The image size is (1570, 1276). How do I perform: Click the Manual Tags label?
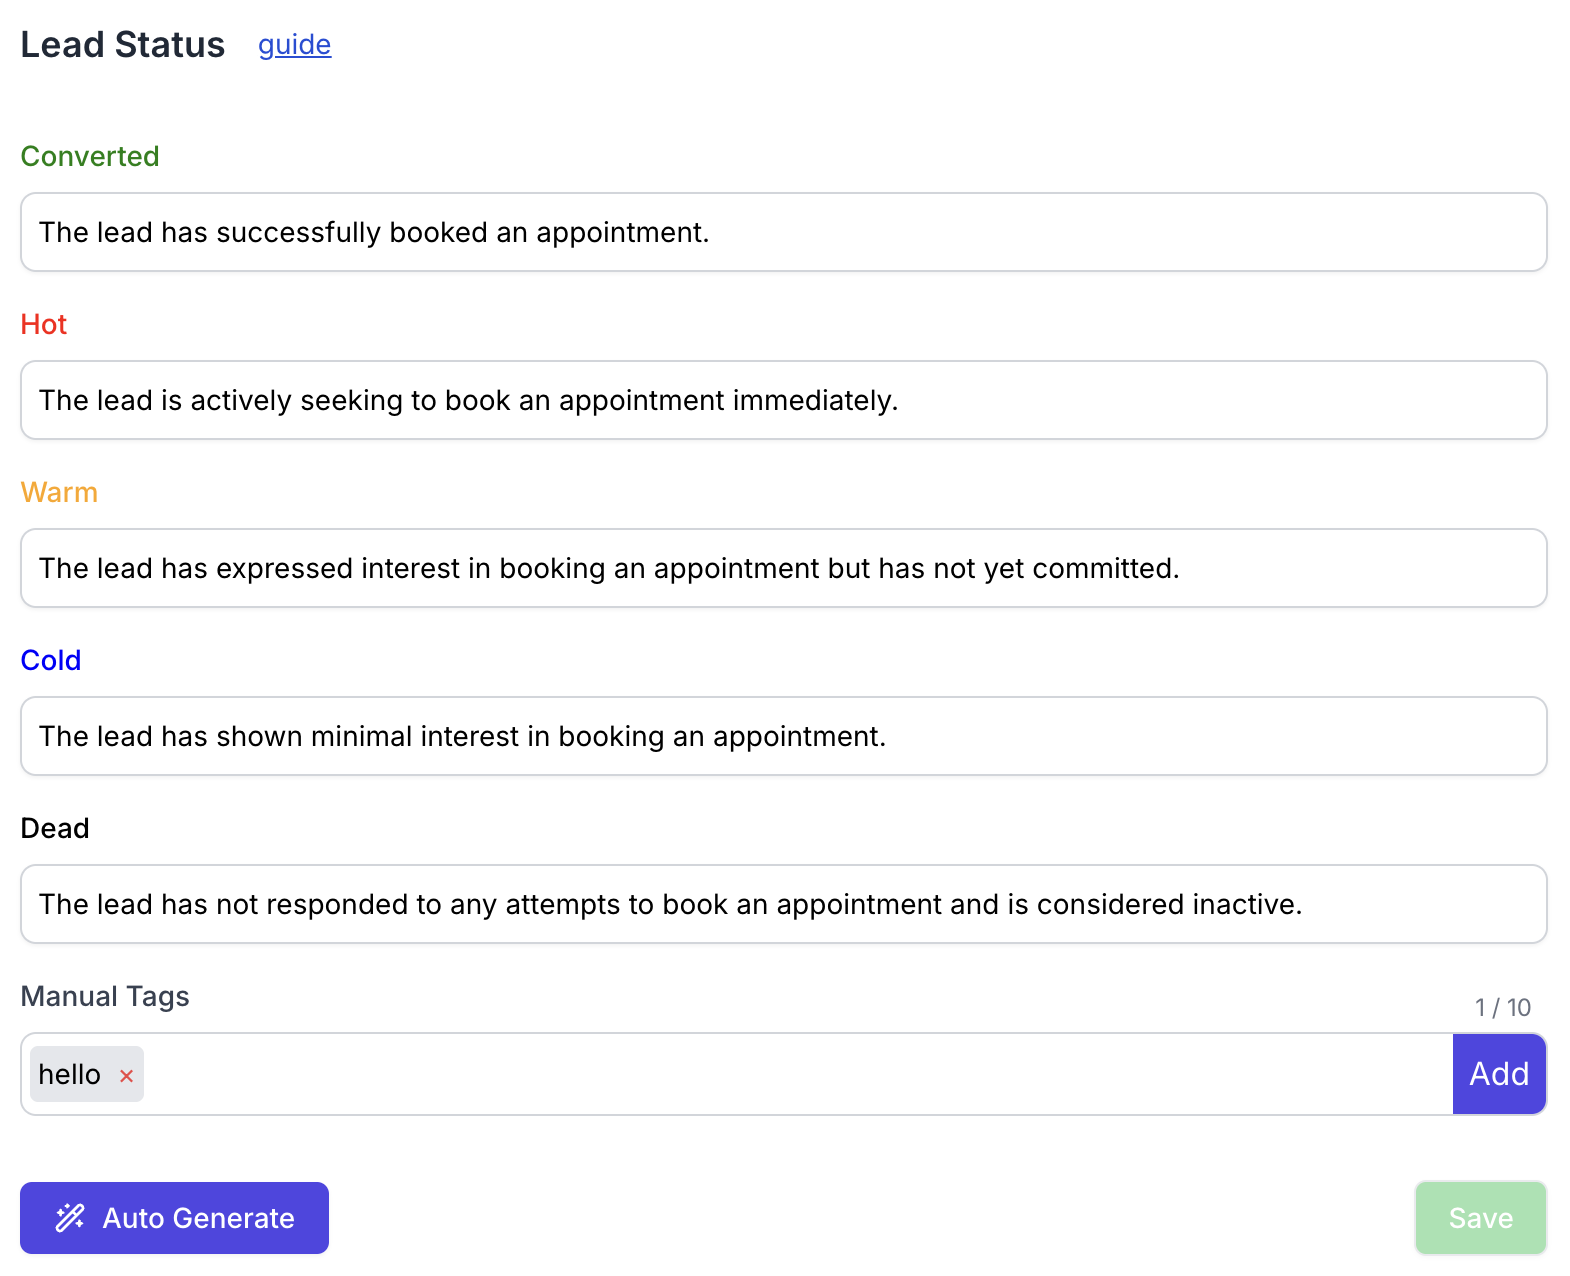(105, 996)
